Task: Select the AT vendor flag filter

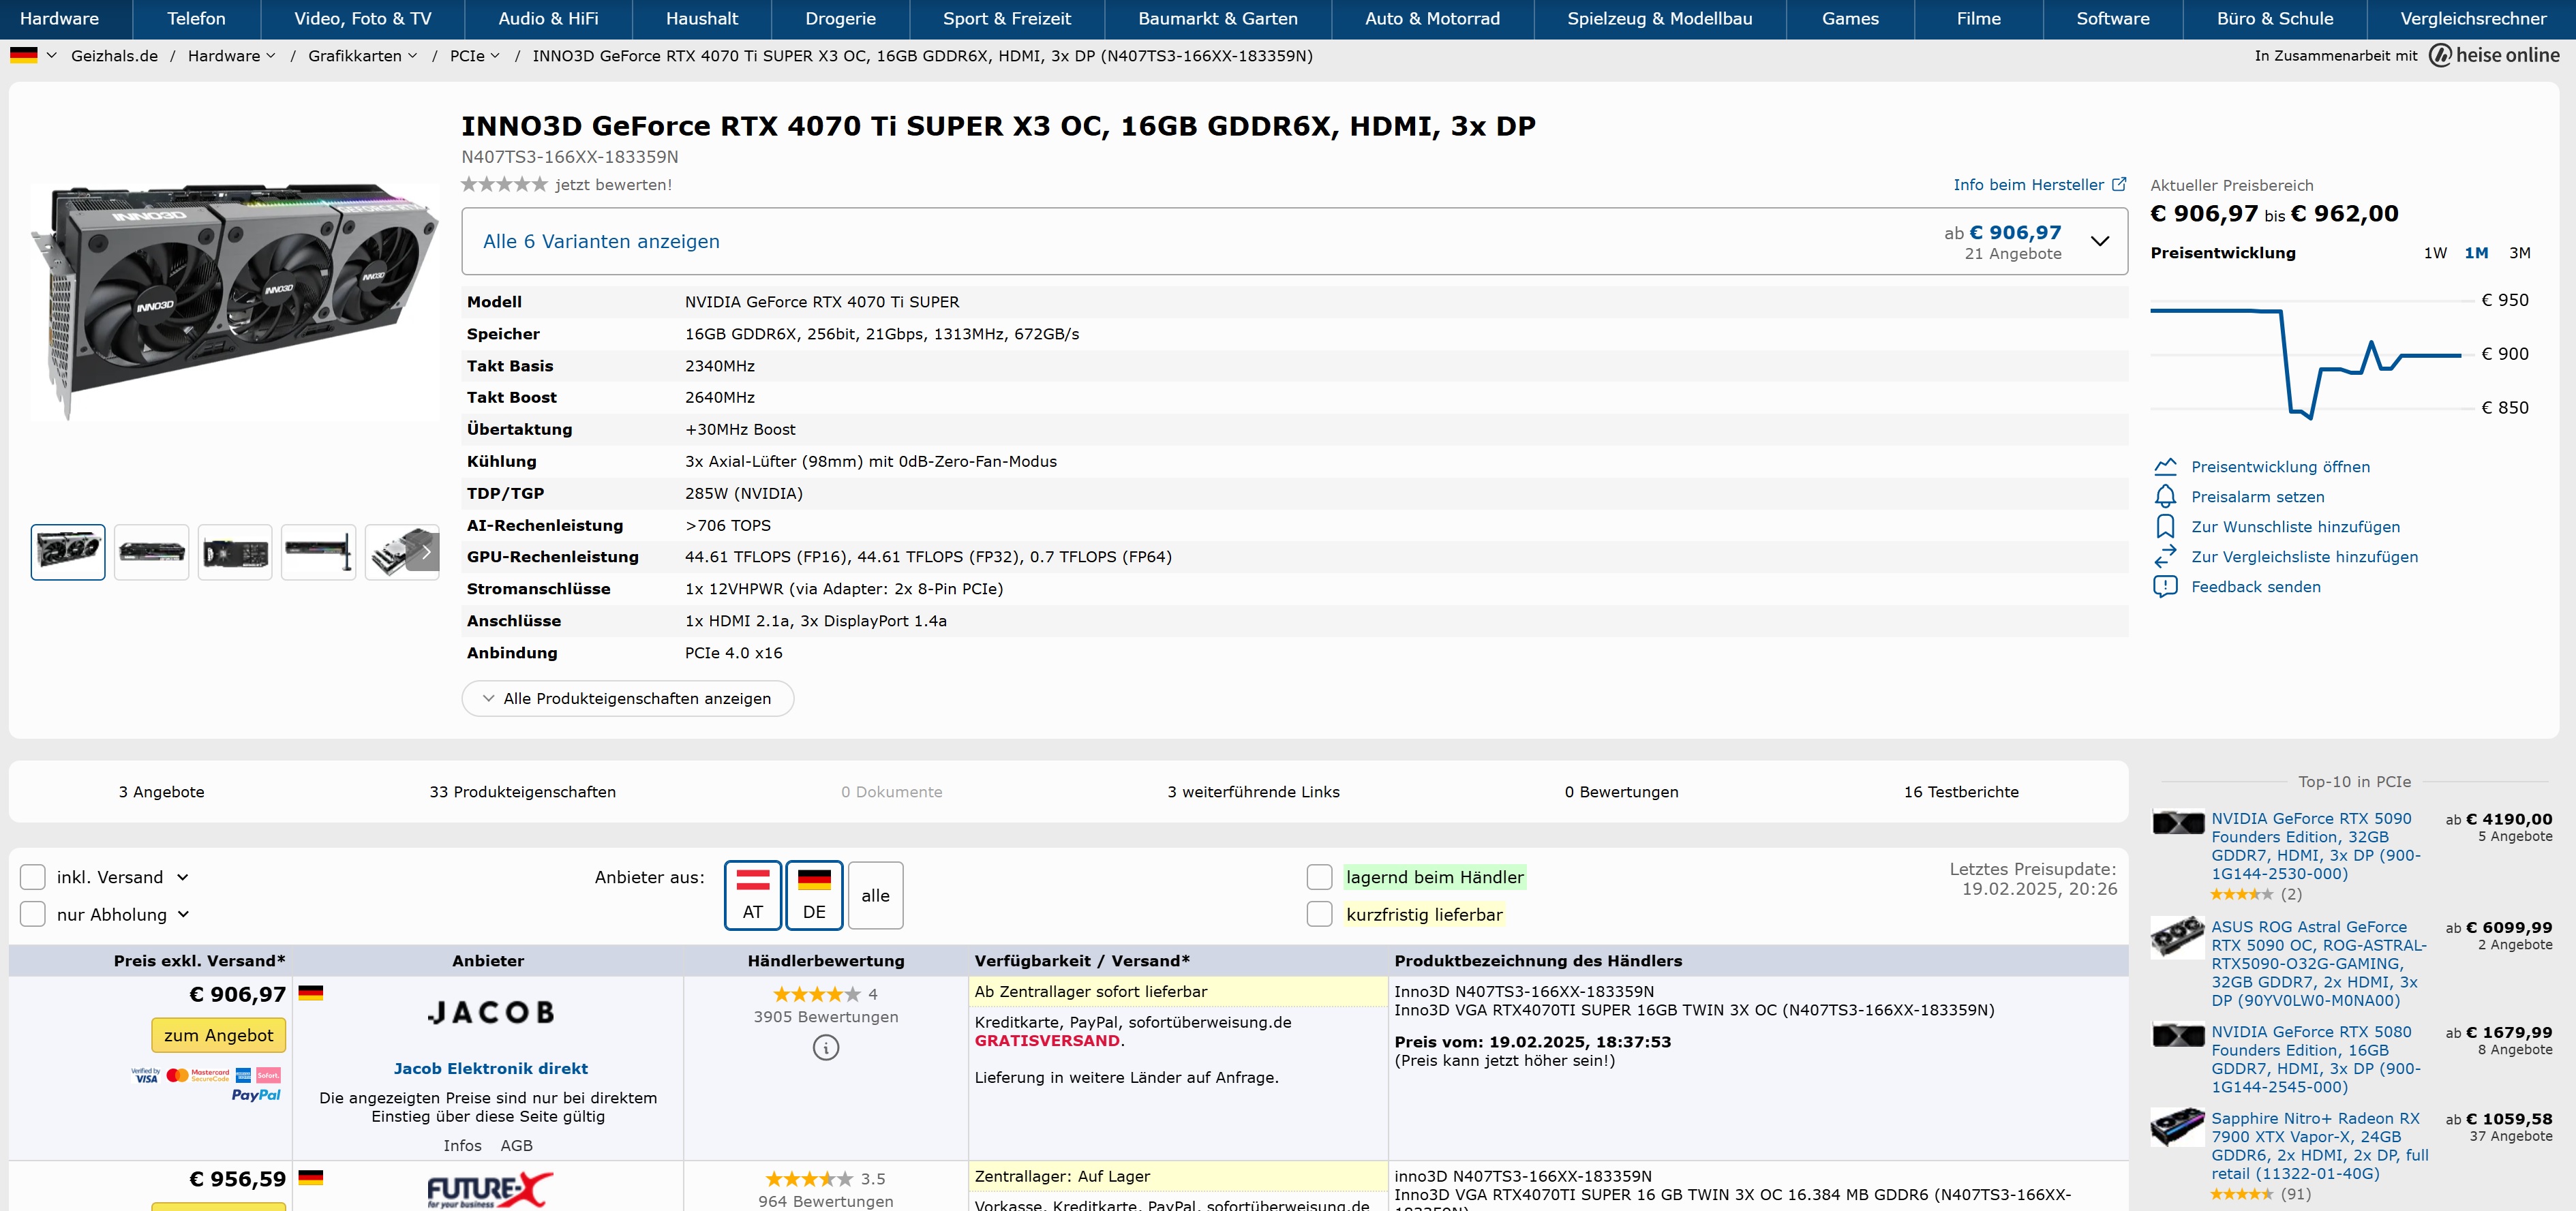Action: pyautogui.click(x=752, y=895)
